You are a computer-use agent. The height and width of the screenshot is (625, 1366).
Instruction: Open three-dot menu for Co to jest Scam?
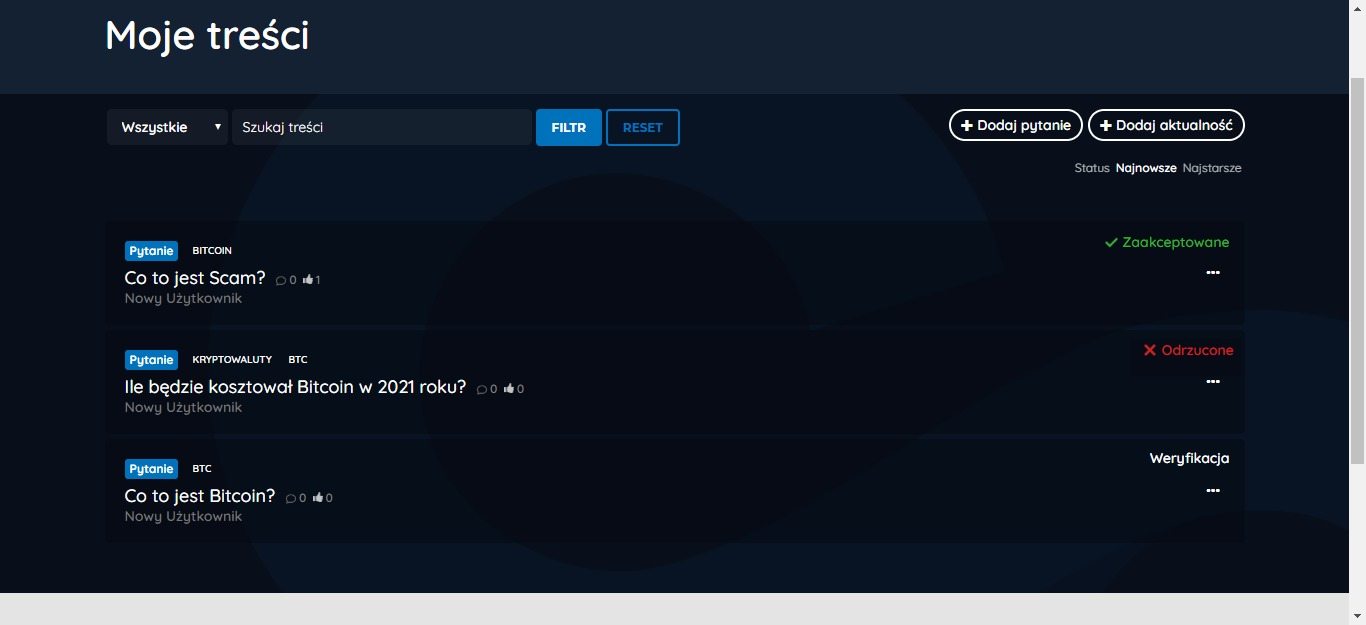pos(1213,272)
